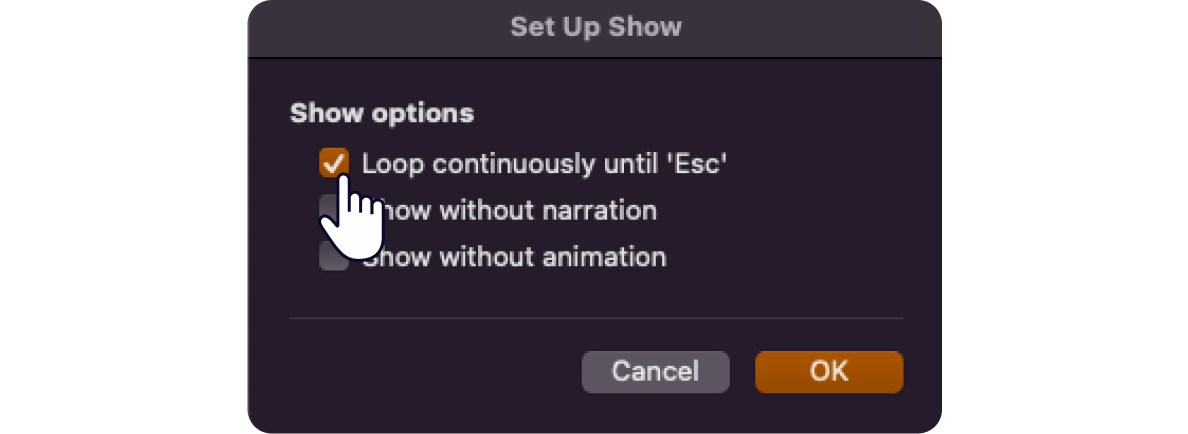The width and height of the screenshot is (1188, 434).
Task: Confirm settings with the OK button
Action: coord(829,372)
